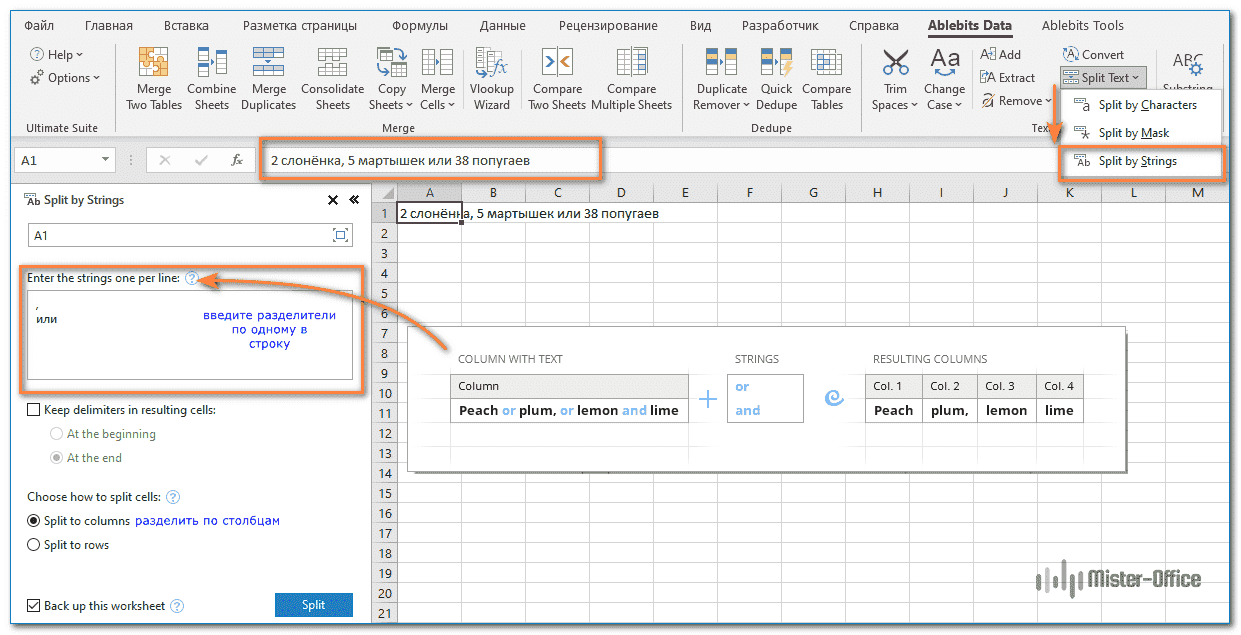Open the Trim Spaces dropdown
Image resolution: width=1241 pixels, height=635 pixels.
click(x=895, y=80)
